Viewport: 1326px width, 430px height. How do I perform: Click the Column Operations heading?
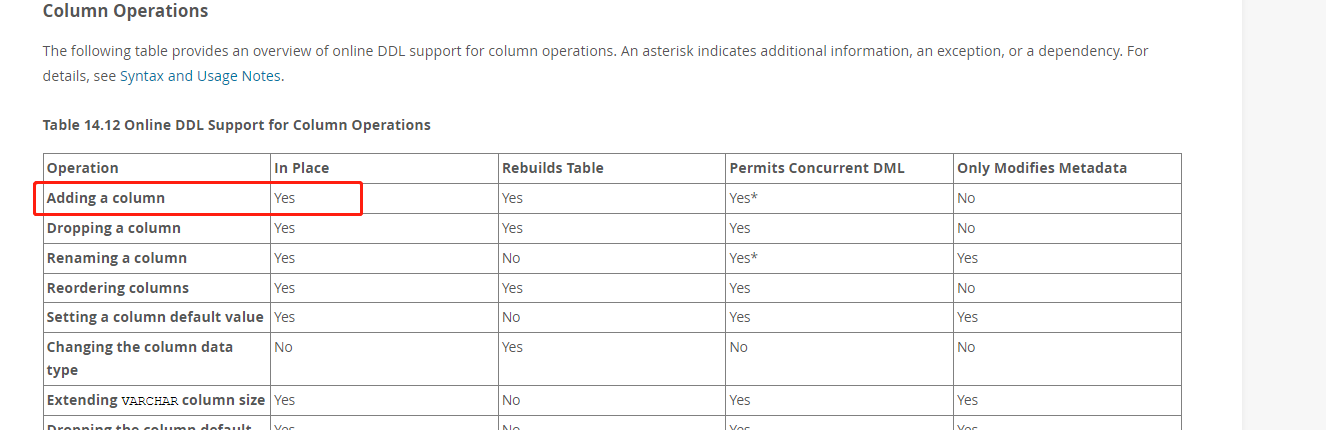[125, 12]
